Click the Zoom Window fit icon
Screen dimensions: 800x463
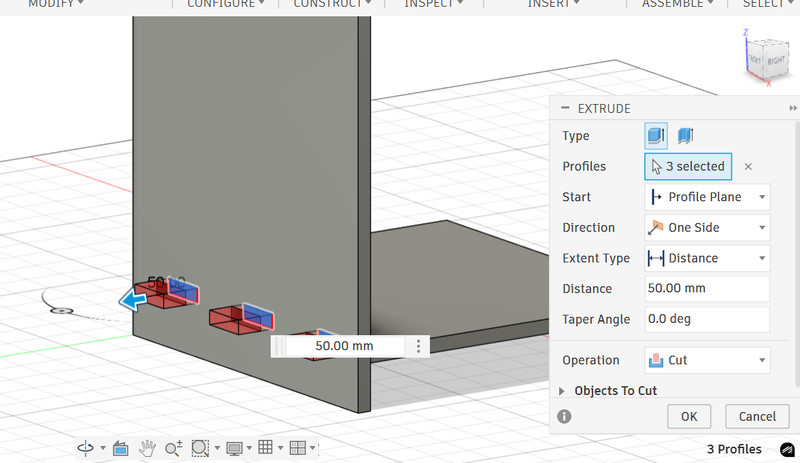pyautogui.click(x=200, y=448)
